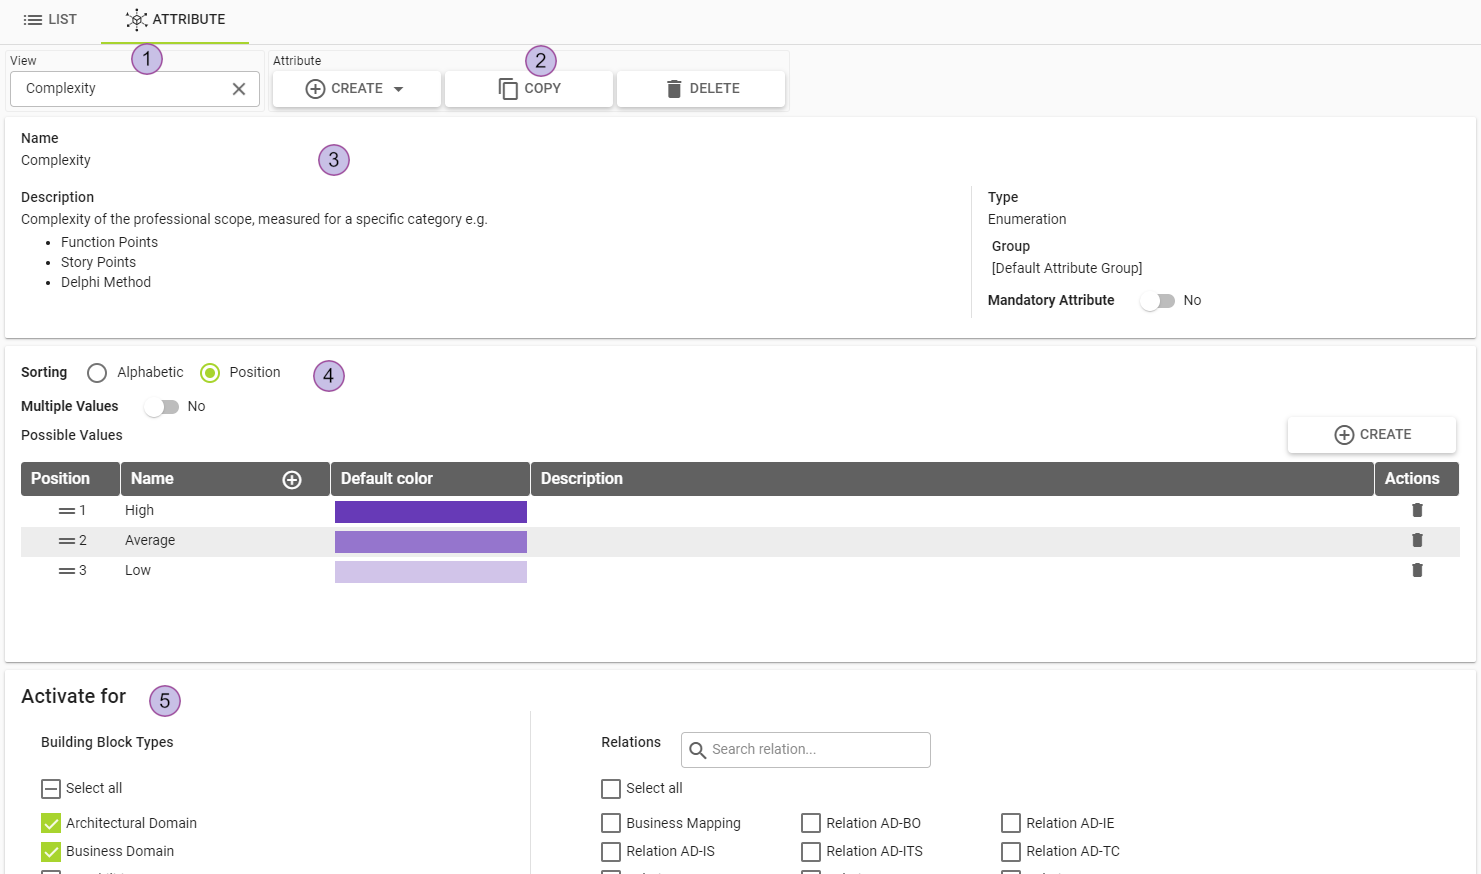
Task: Click trash icon for the Average value
Action: coord(1416,540)
